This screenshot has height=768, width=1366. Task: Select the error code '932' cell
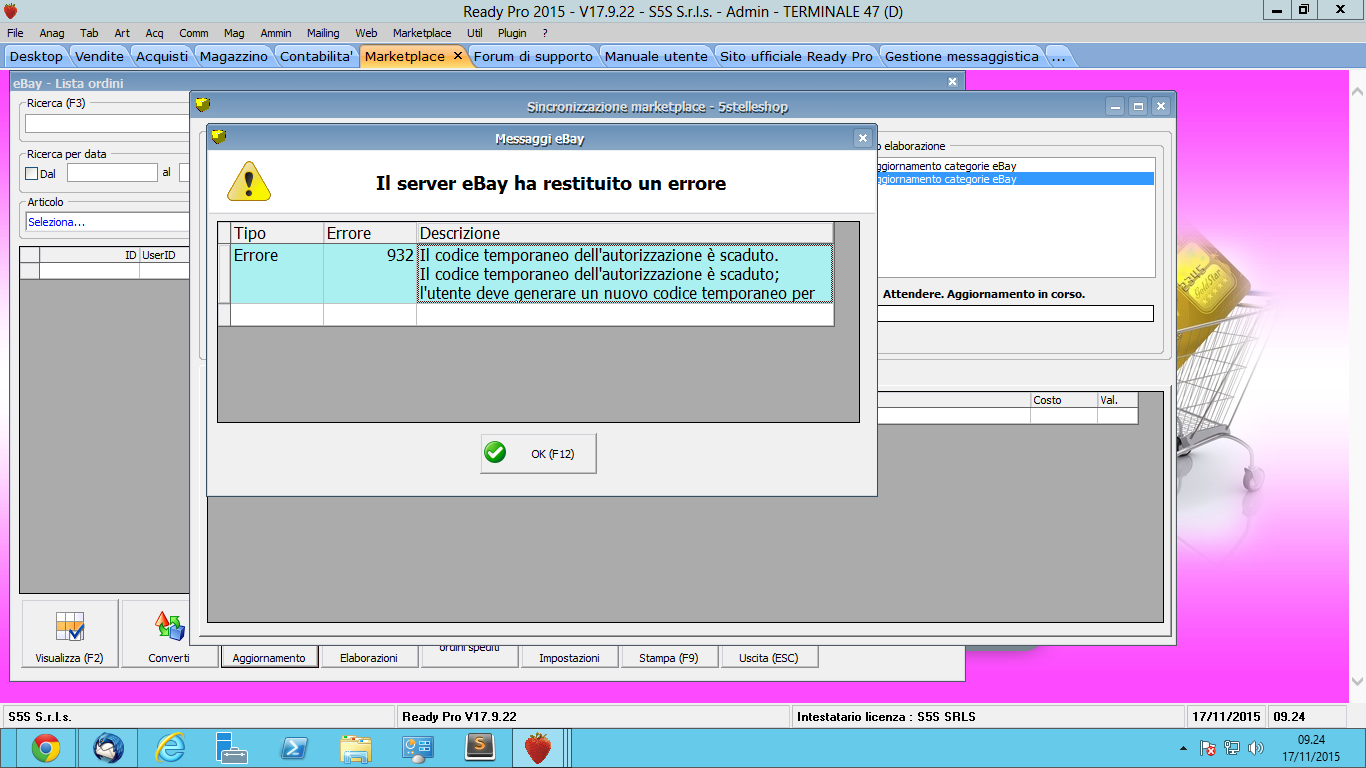pyautogui.click(x=370, y=273)
